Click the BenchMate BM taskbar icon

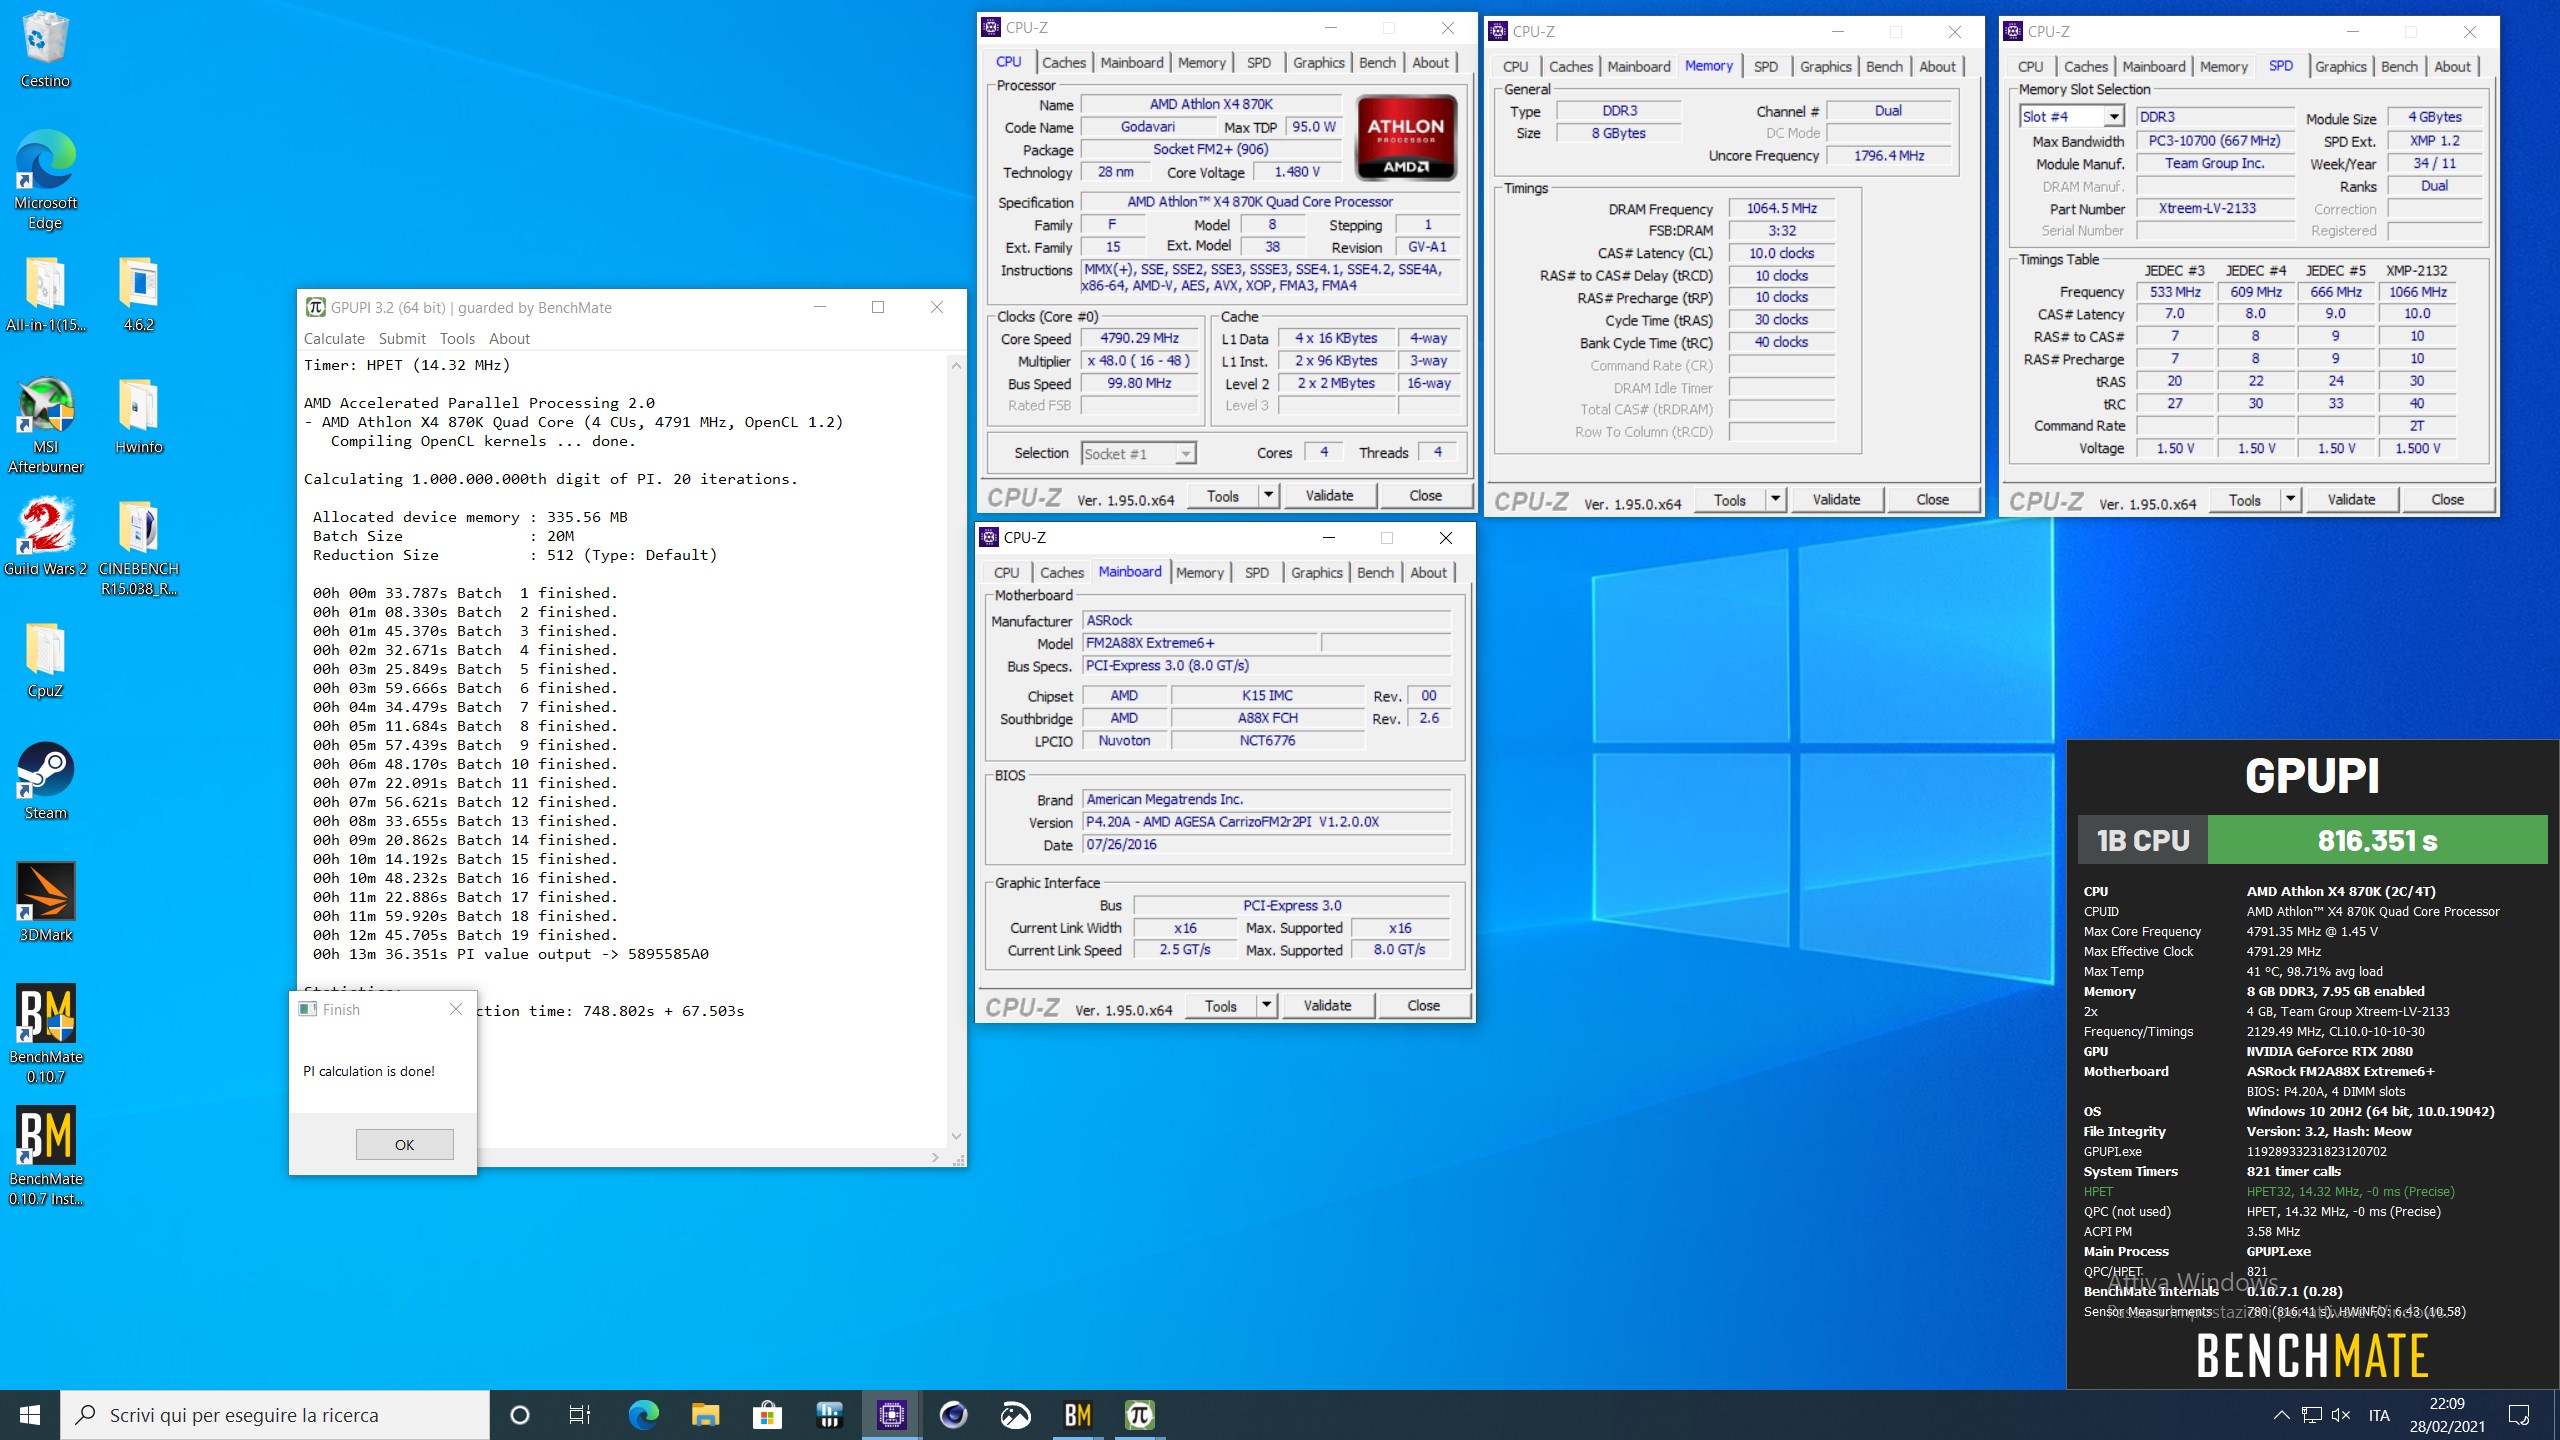1077,1415
